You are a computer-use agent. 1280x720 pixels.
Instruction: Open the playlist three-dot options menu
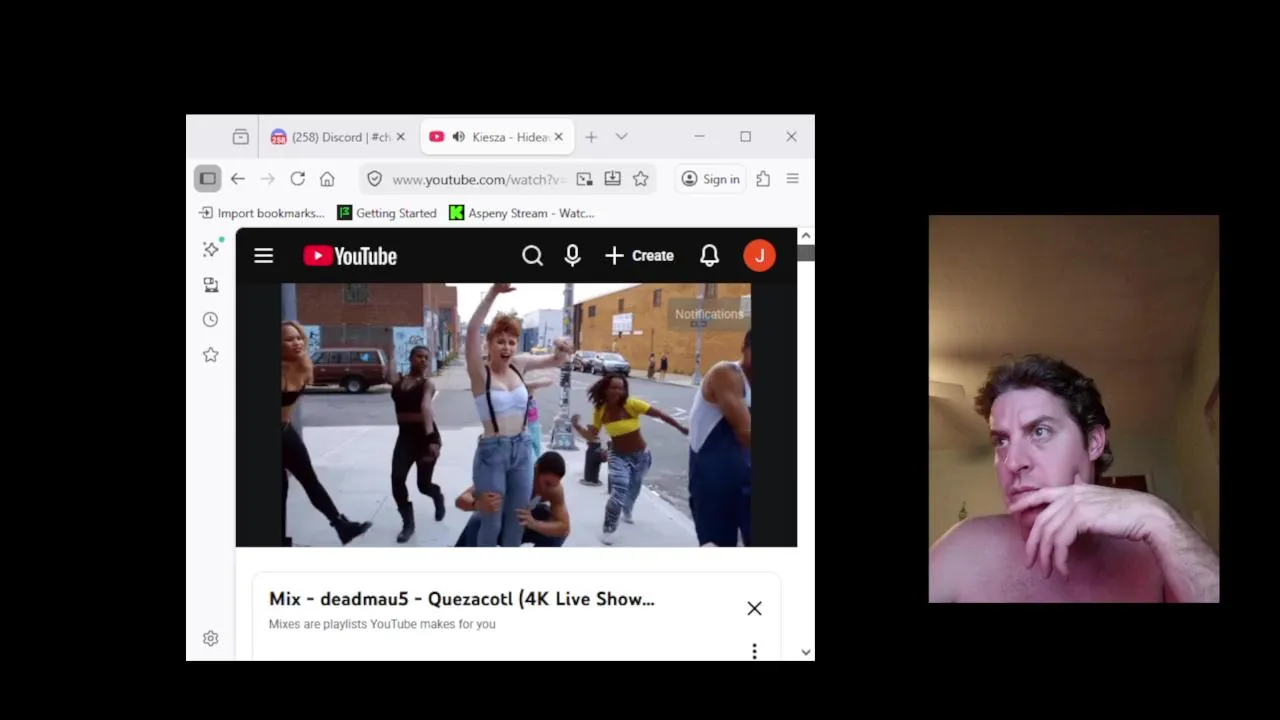[754, 652]
